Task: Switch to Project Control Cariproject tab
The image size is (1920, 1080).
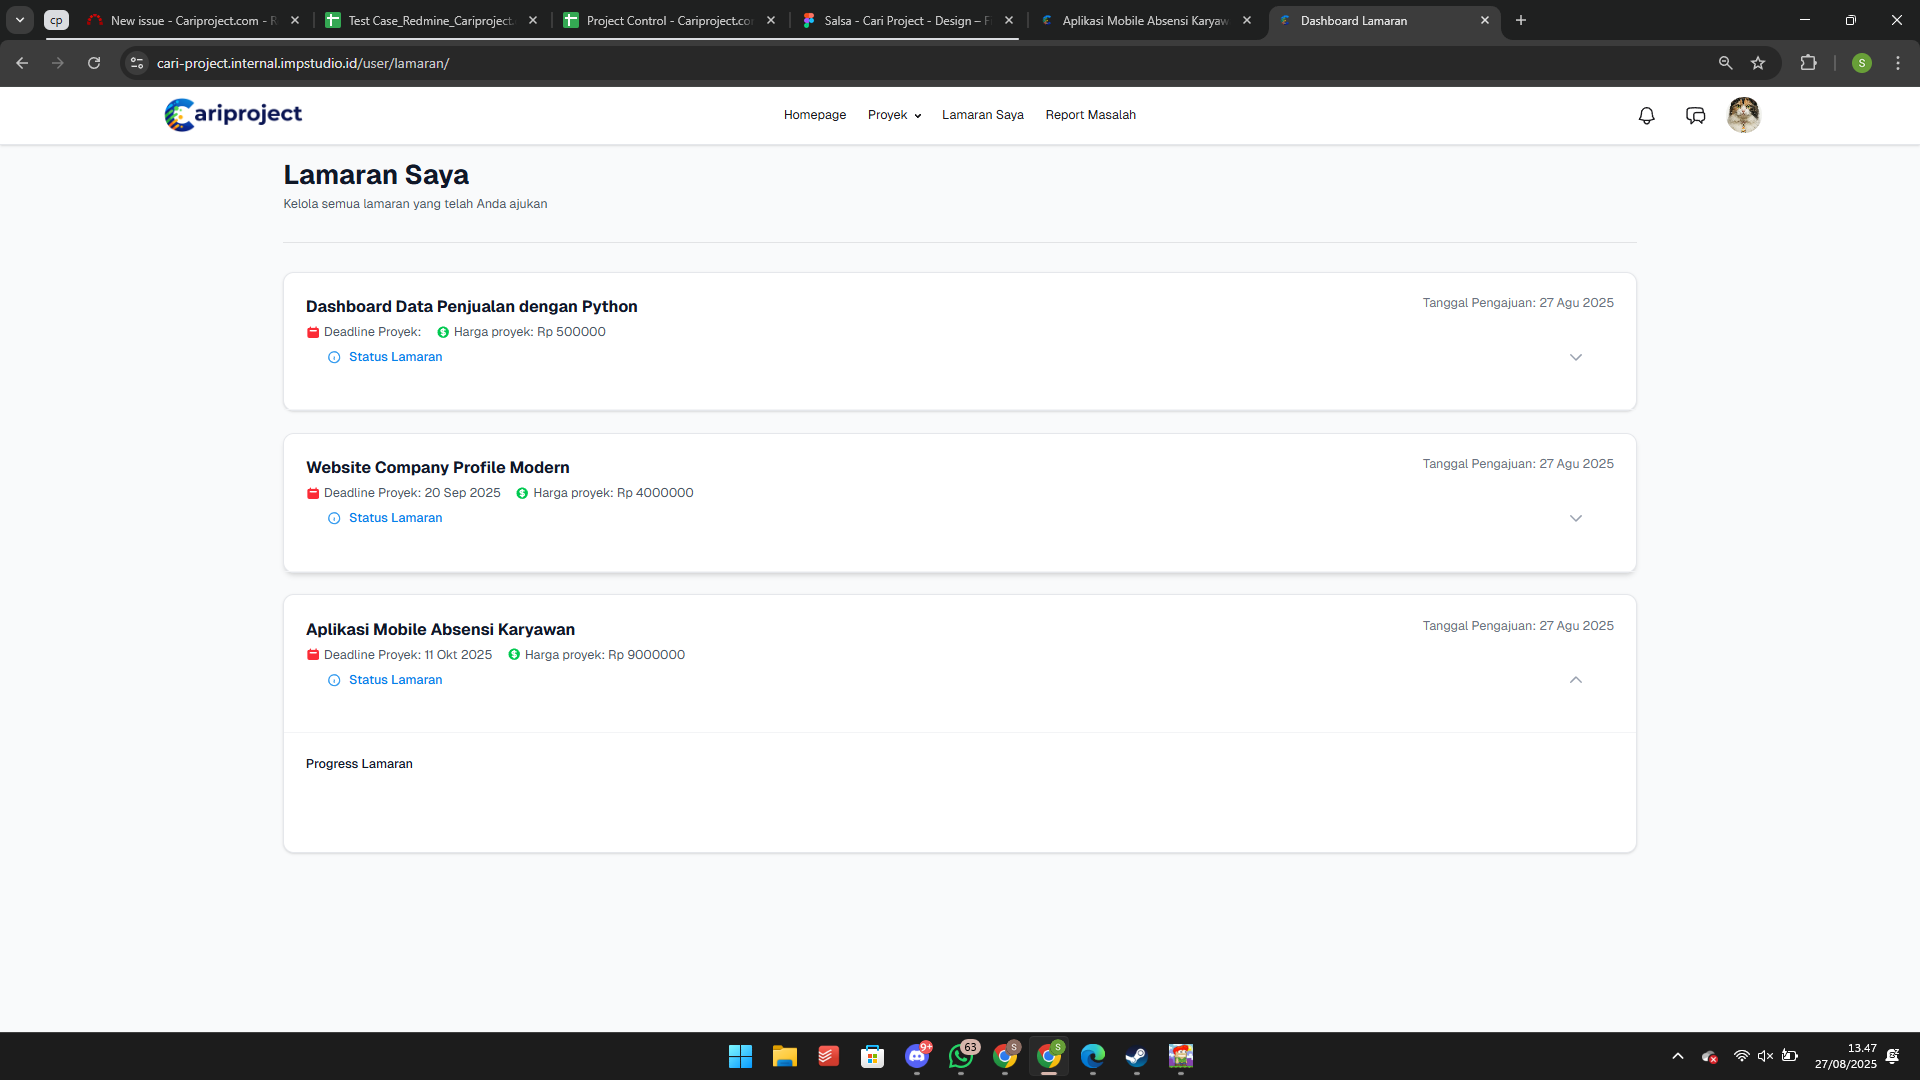Action: (x=668, y=20)
